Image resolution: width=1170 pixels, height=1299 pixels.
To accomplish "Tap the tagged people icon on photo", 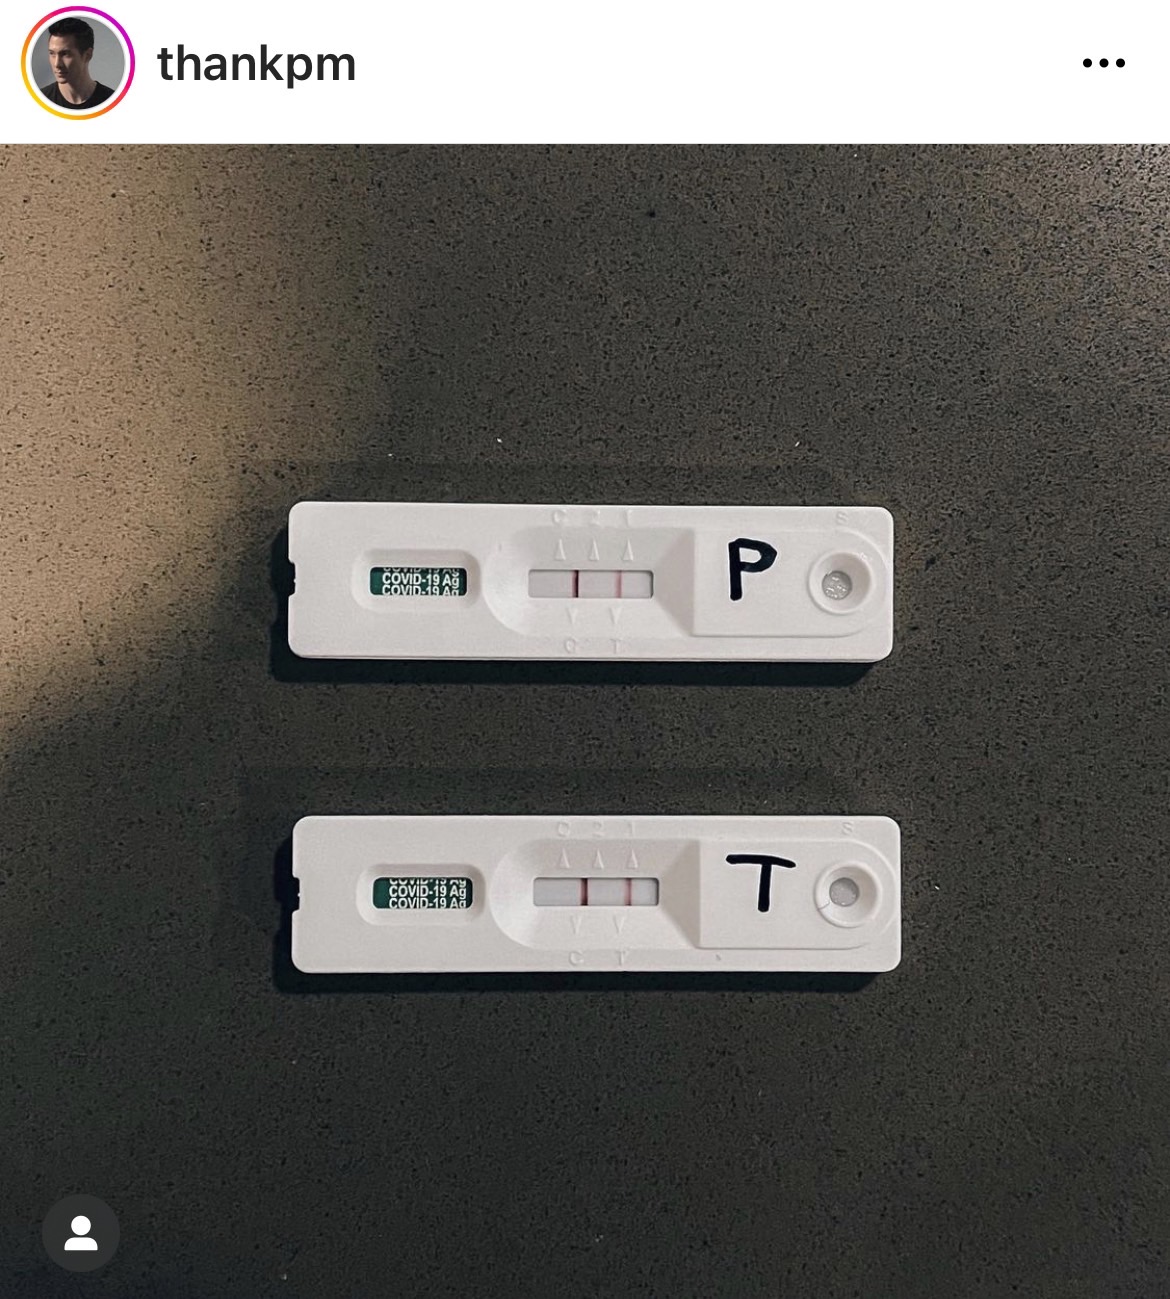I will [81, 1233].
